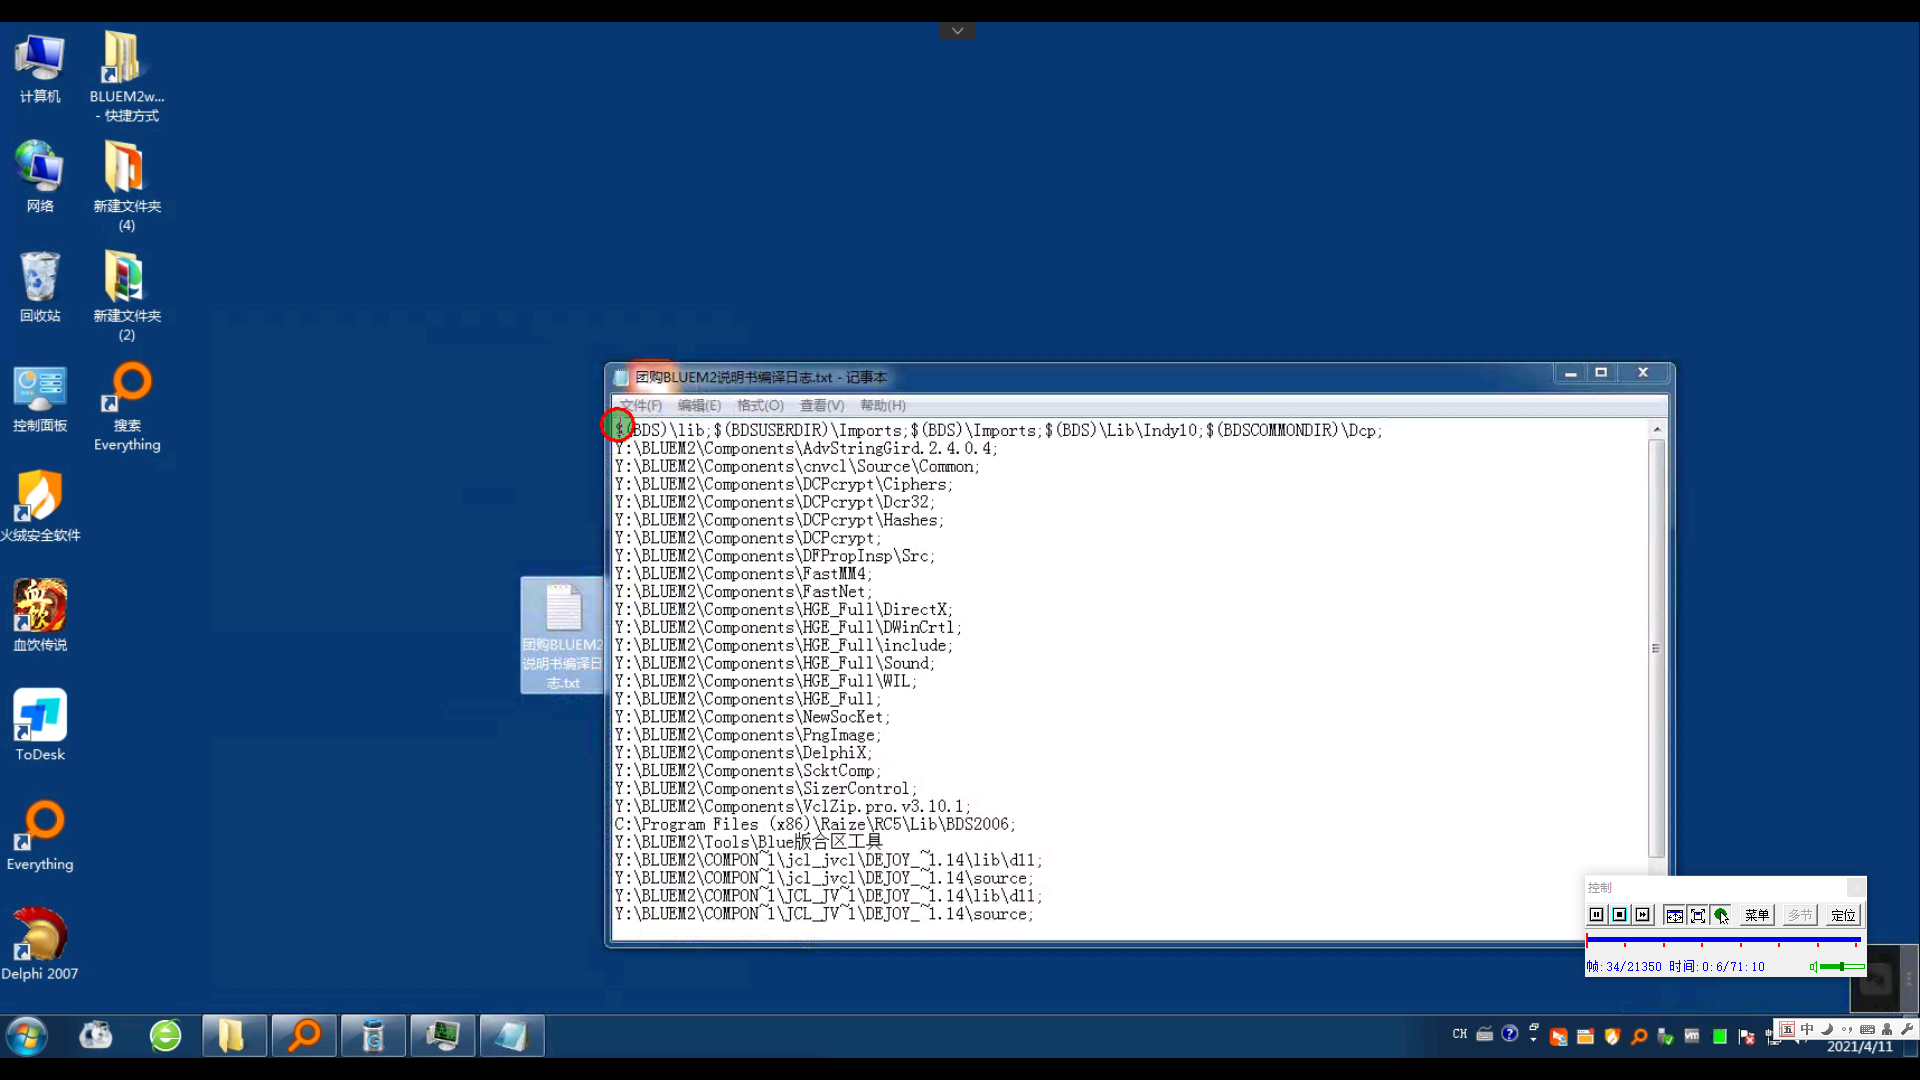Open the 菜单 button in 控制 panel
The image size is (1920, 1080).
(x=1757, y=915)
